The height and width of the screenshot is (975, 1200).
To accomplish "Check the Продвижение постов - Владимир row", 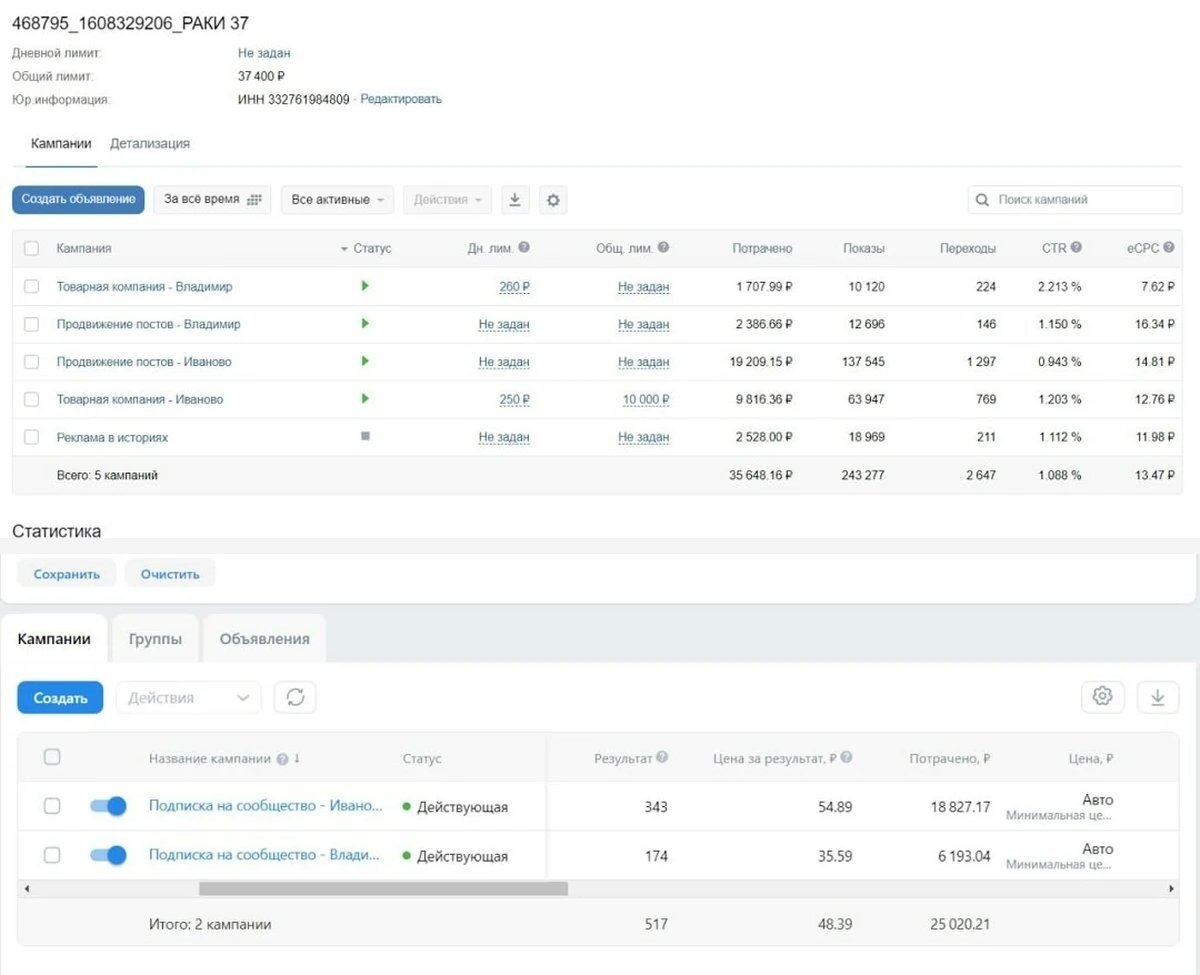I will pos(31,324).
